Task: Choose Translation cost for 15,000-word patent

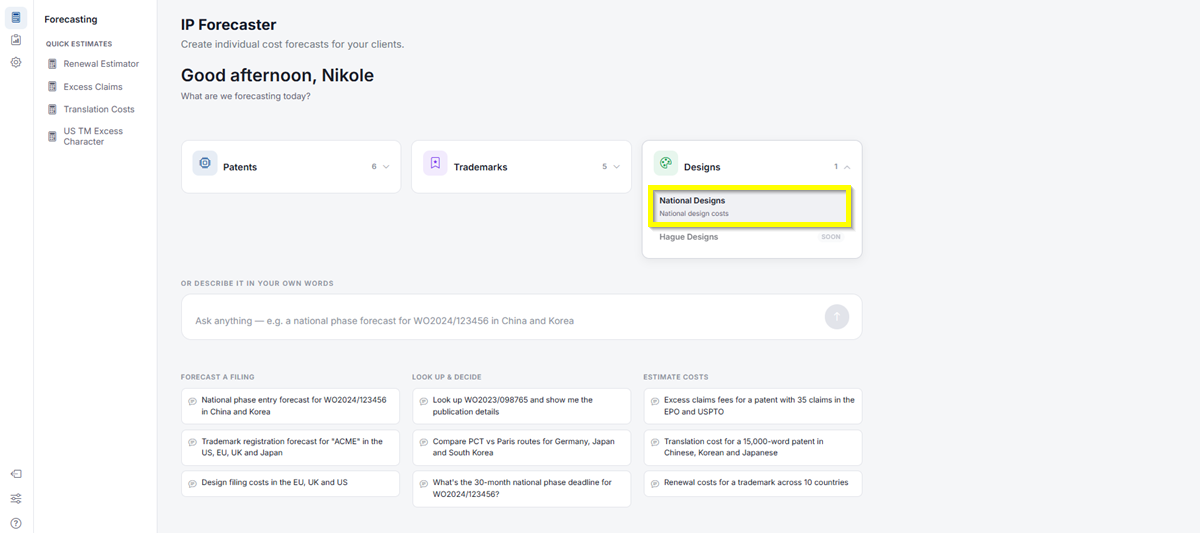Action: click(752, 447)
